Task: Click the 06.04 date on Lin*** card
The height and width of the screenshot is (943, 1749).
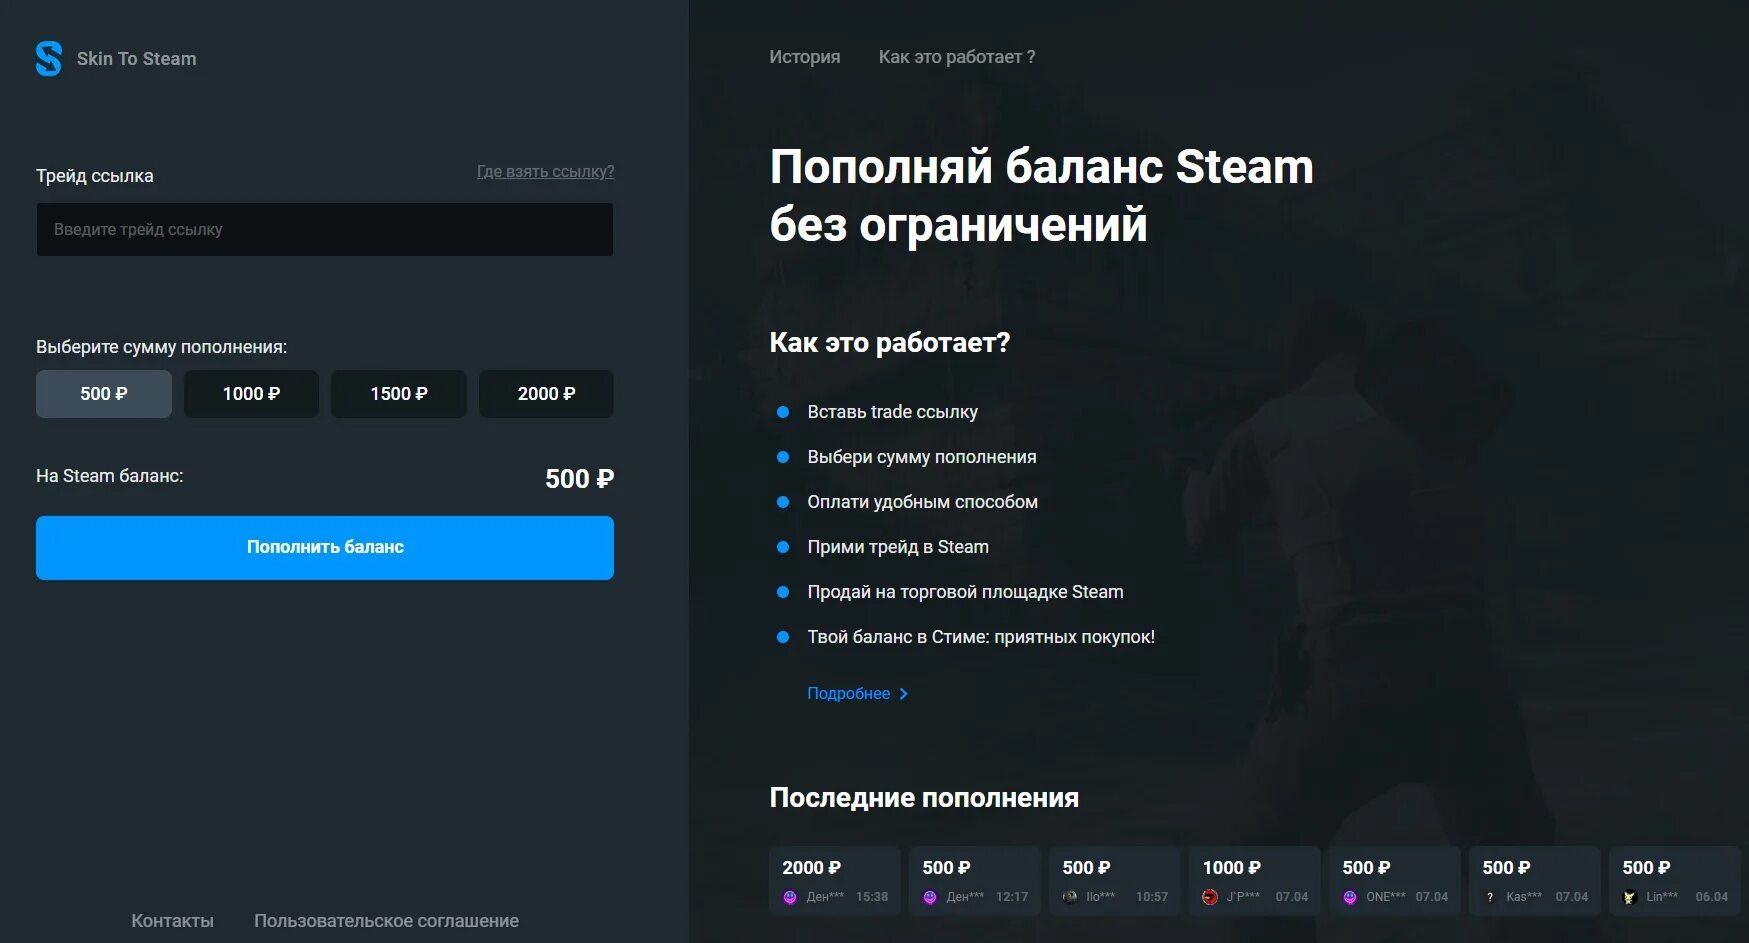Action: pos(1711,897)
